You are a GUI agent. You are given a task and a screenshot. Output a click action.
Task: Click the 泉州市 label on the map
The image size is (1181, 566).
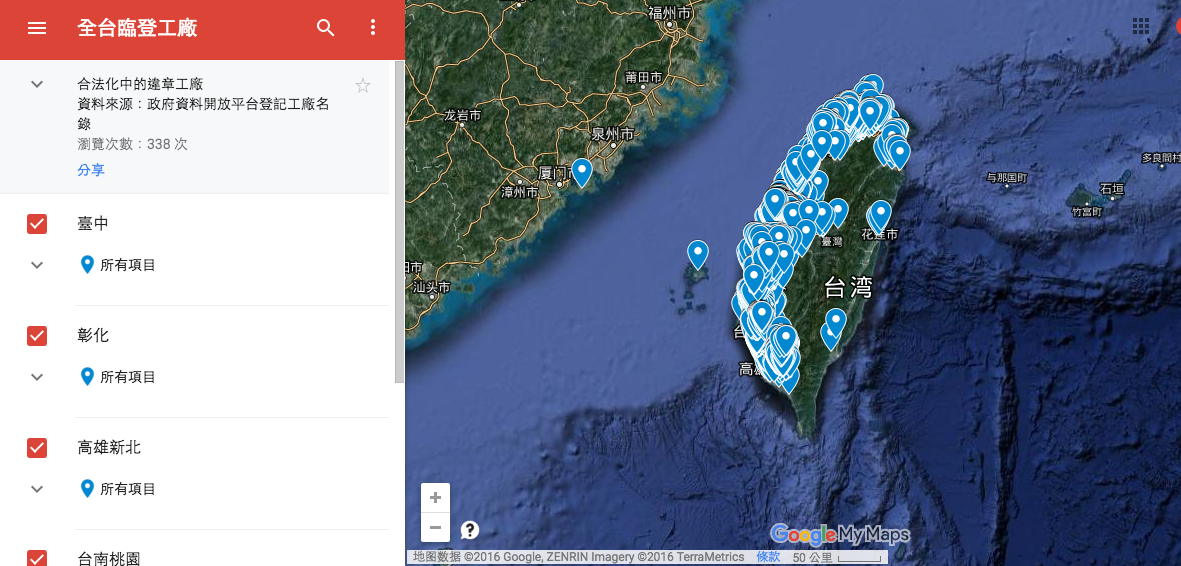(612, 134)
